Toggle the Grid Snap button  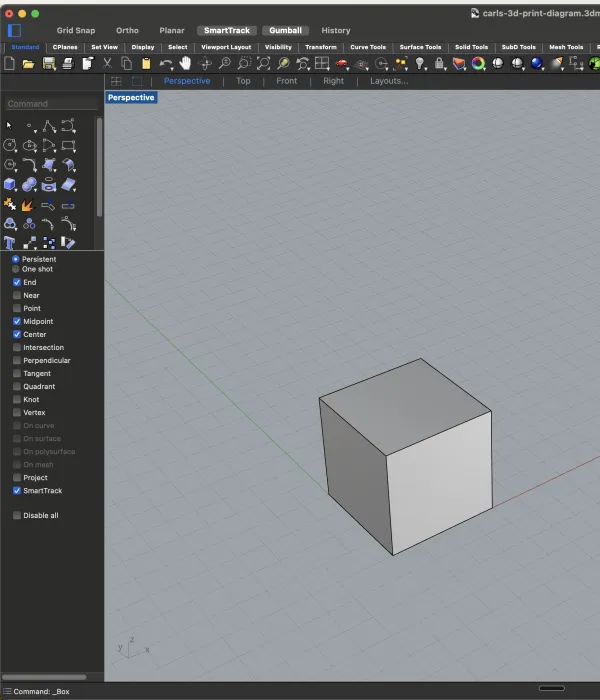pos(76,30)
